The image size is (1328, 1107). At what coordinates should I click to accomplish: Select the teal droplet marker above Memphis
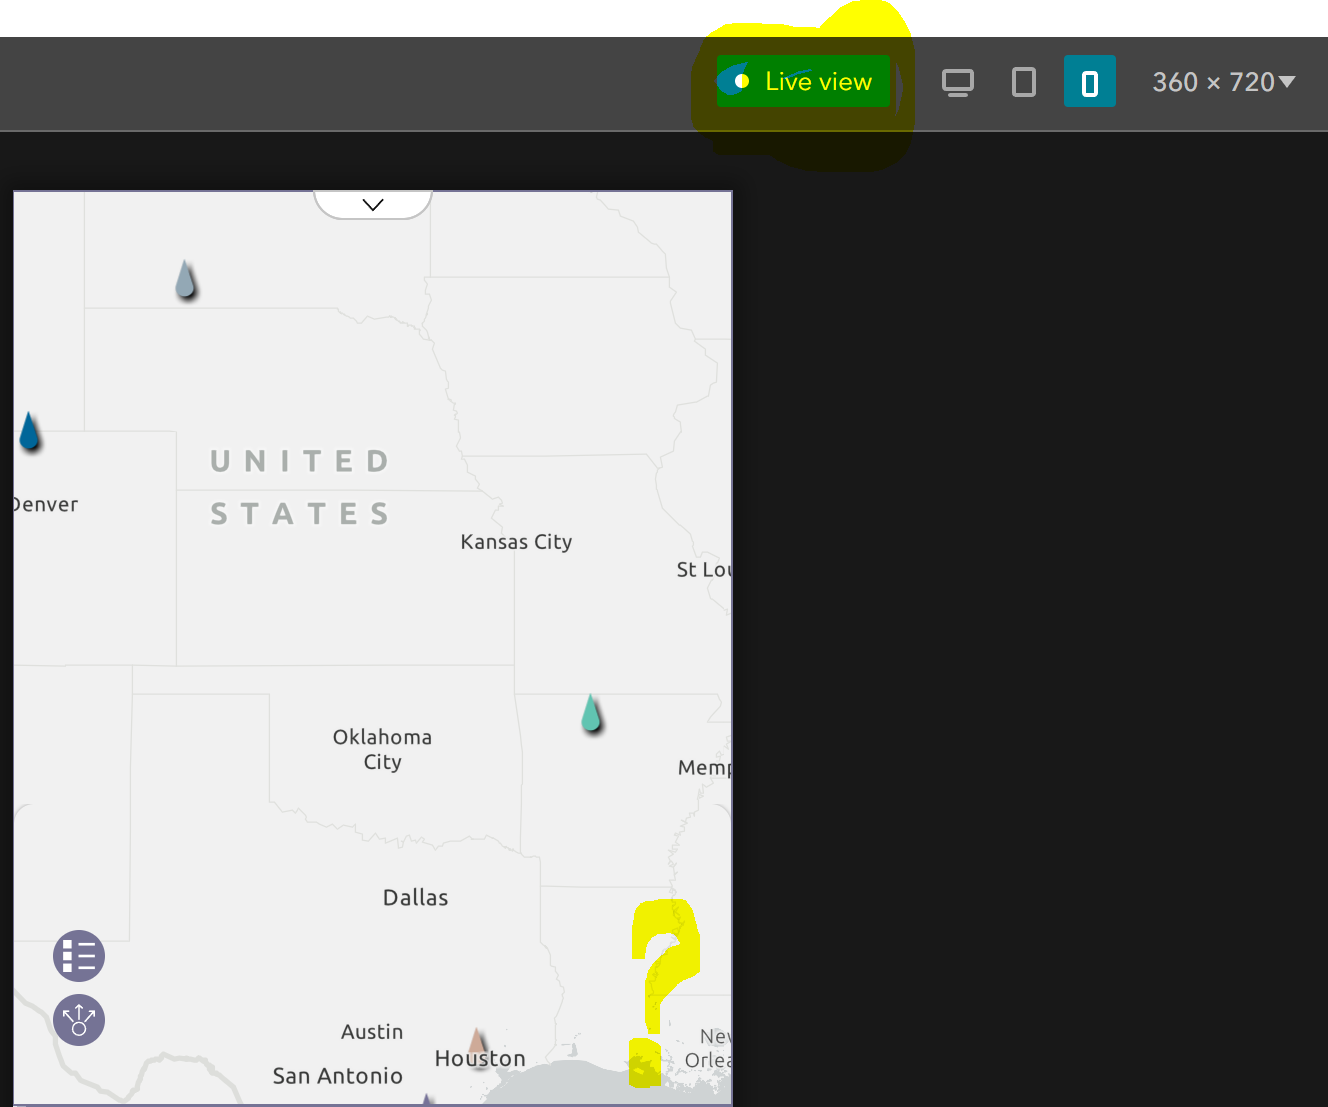coord(592,713)
